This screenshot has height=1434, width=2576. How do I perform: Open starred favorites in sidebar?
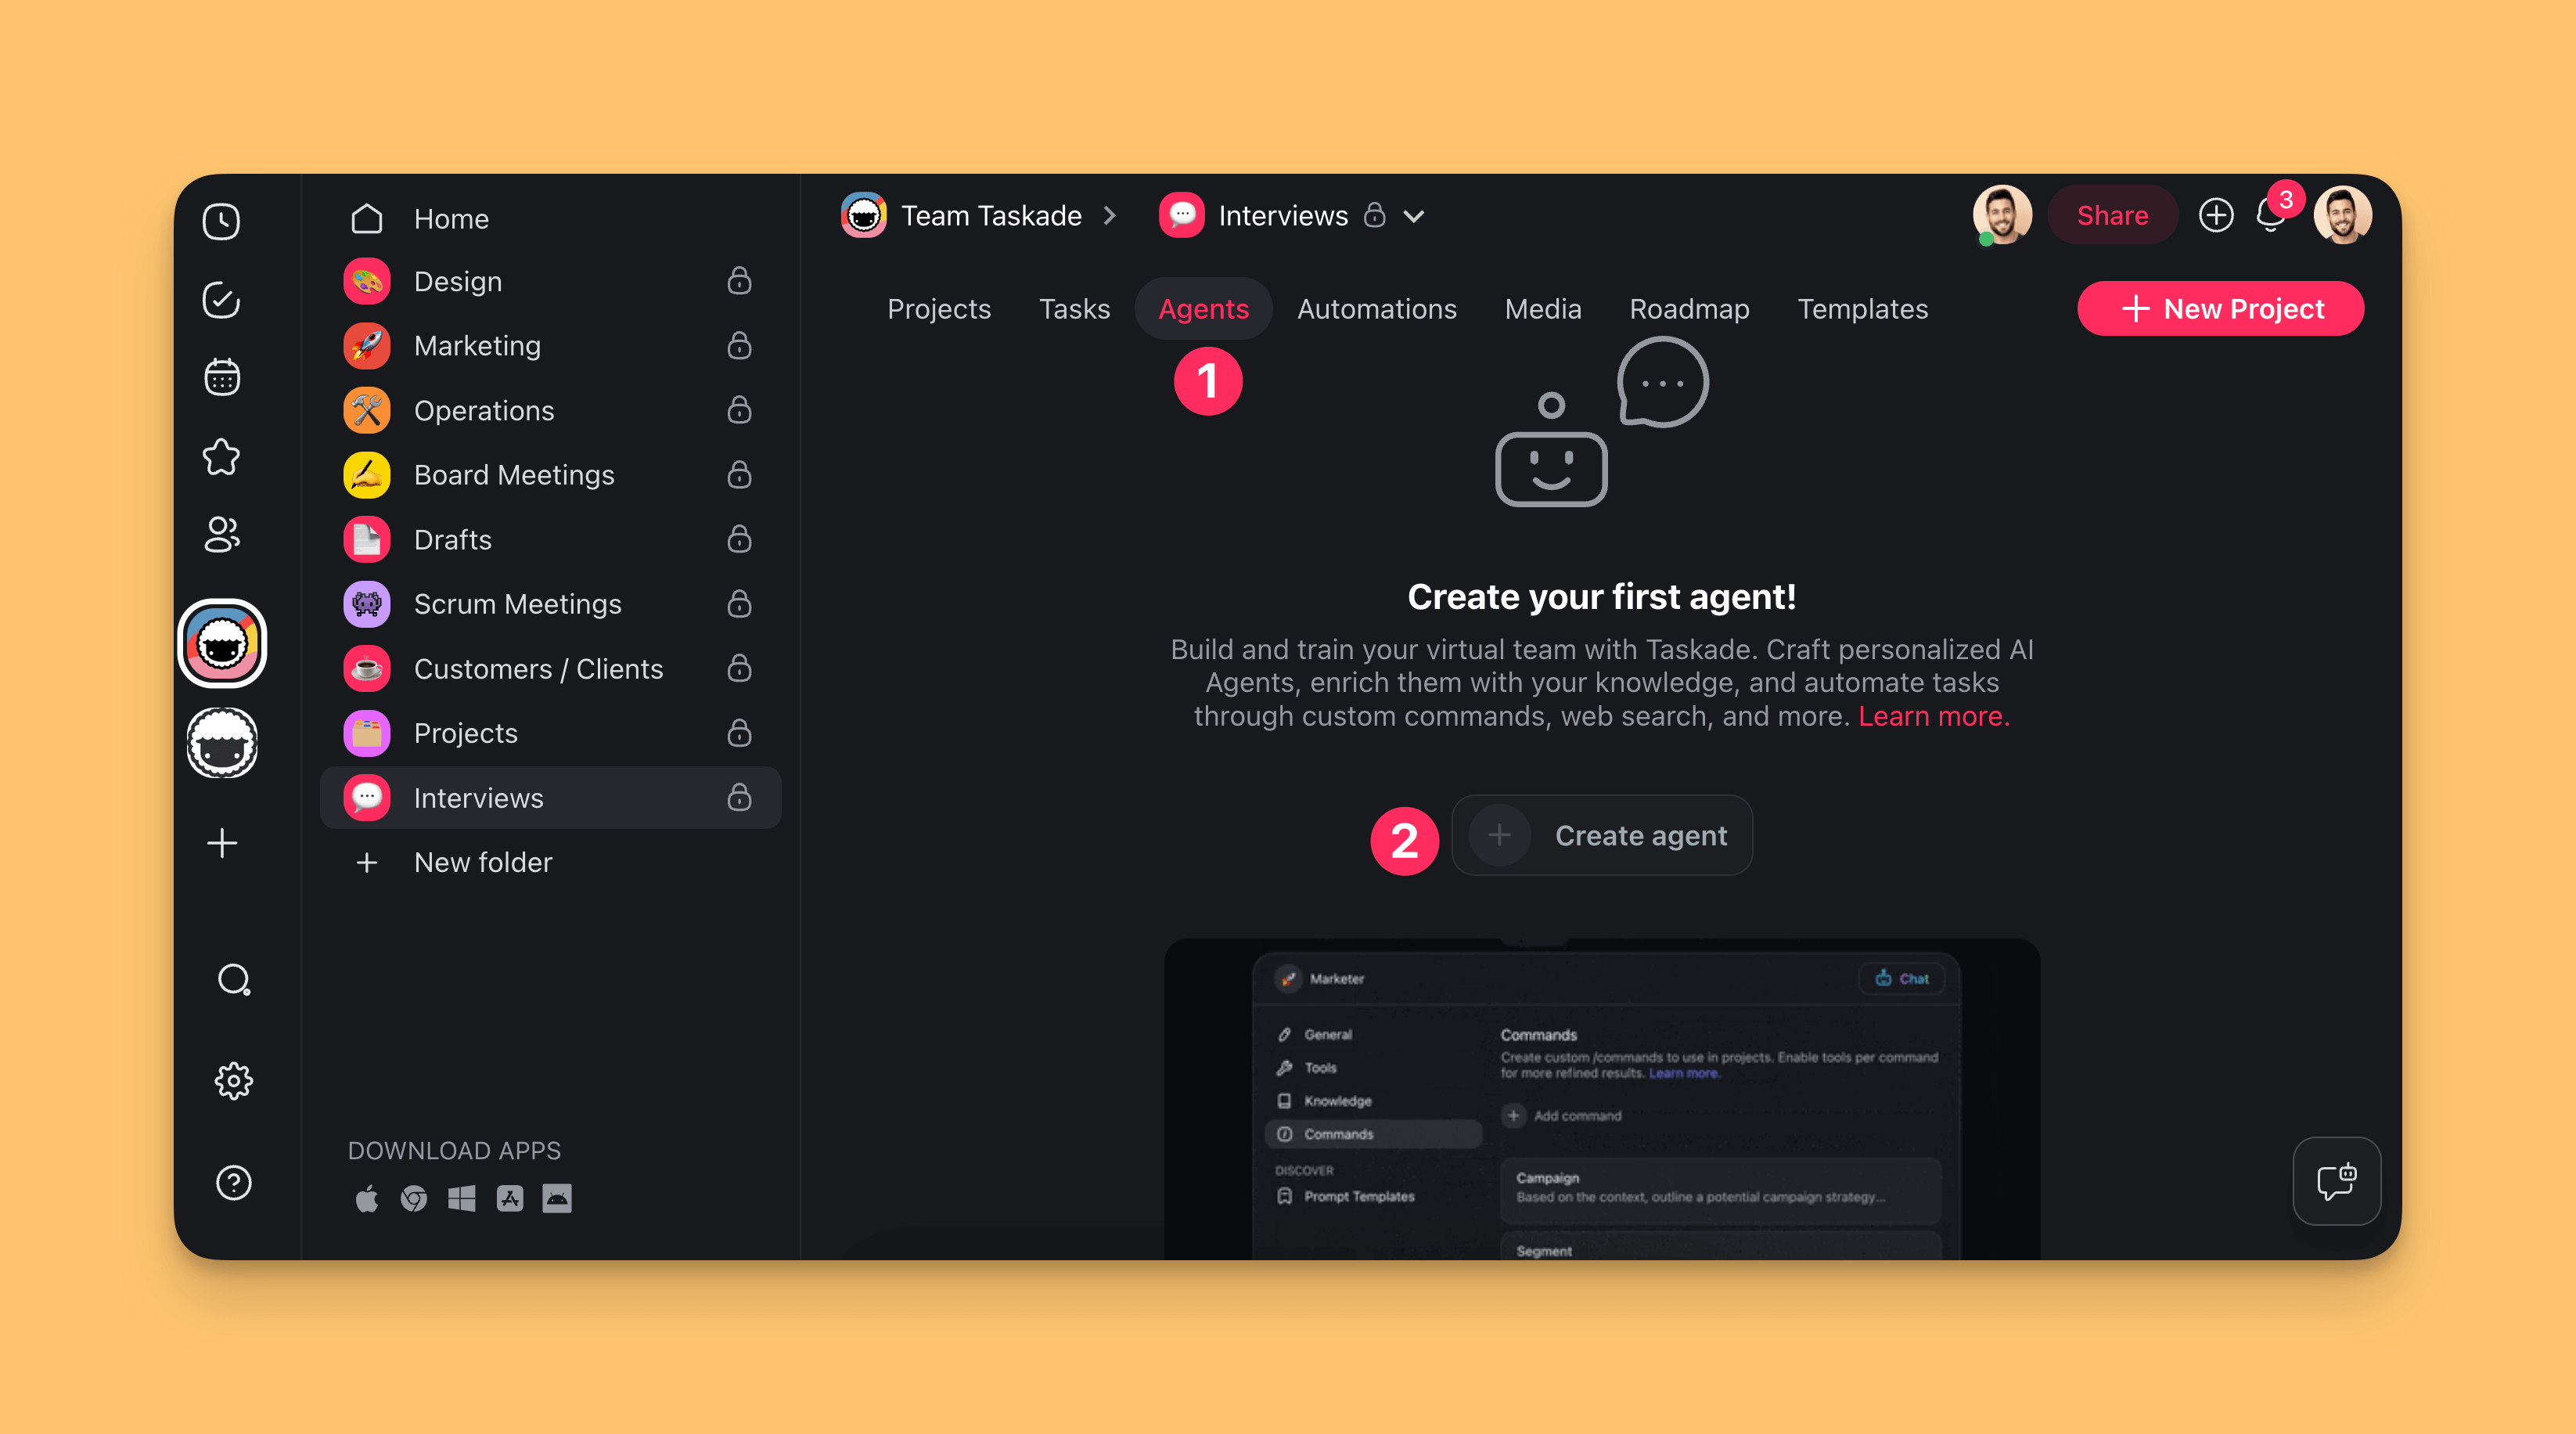tap(221, 457)
